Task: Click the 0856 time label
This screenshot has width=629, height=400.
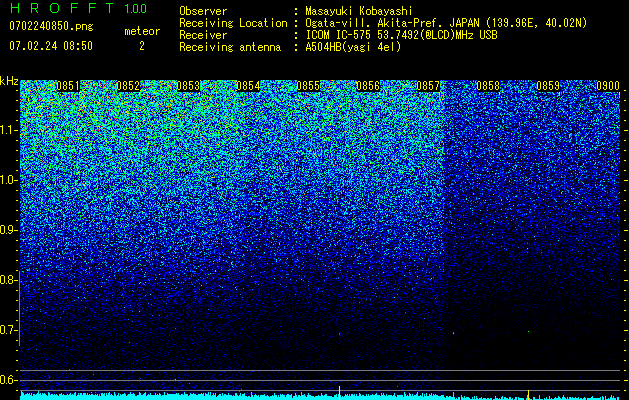Action: [368, 86]
